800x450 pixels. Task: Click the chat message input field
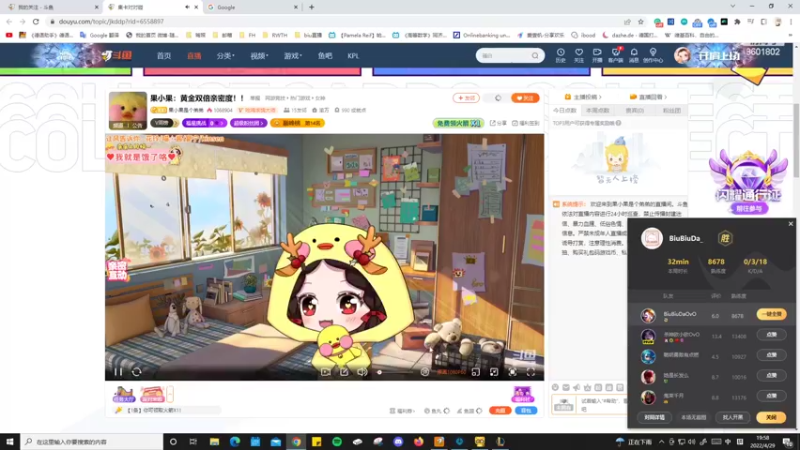pos(604,405)
